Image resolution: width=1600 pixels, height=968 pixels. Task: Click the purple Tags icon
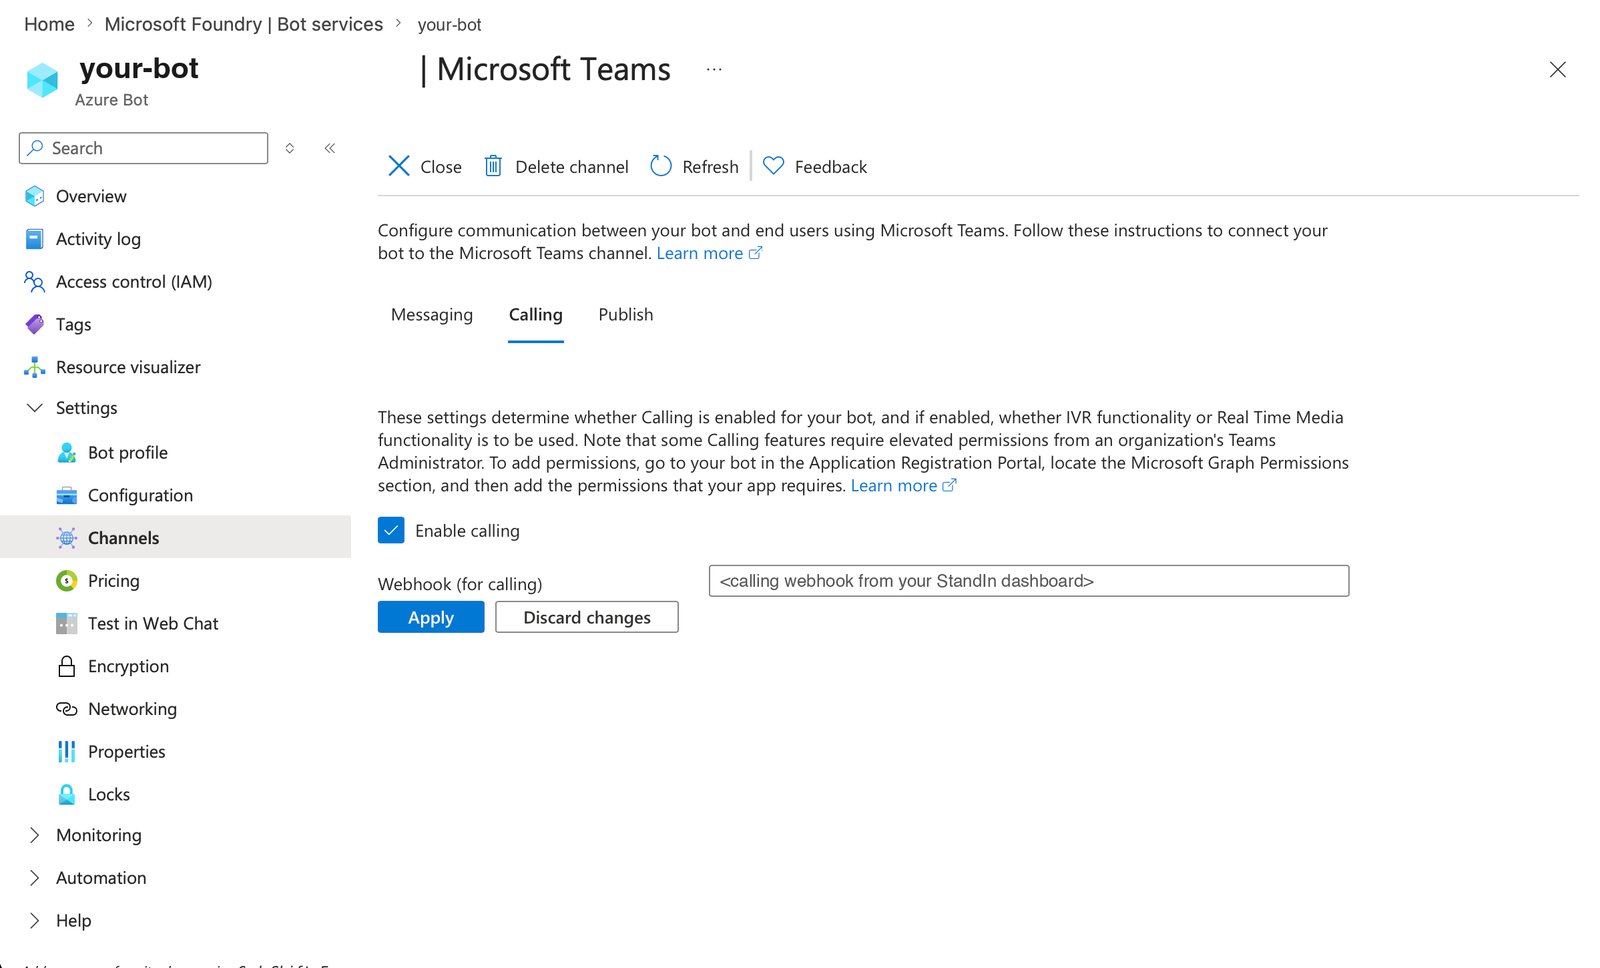click(x=35, y=324)
